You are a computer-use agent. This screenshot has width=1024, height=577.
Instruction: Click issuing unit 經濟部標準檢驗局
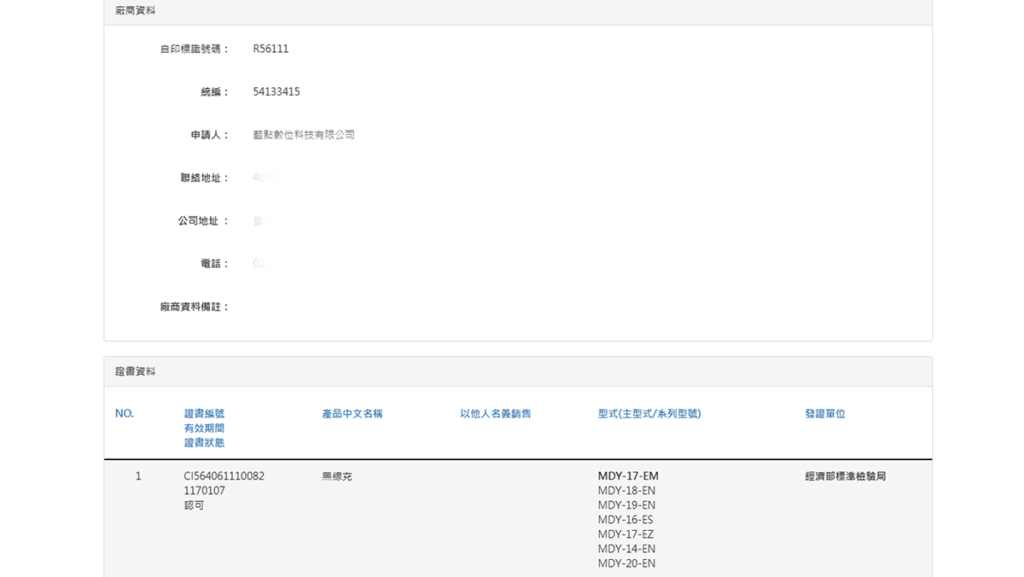click(845, 477)
